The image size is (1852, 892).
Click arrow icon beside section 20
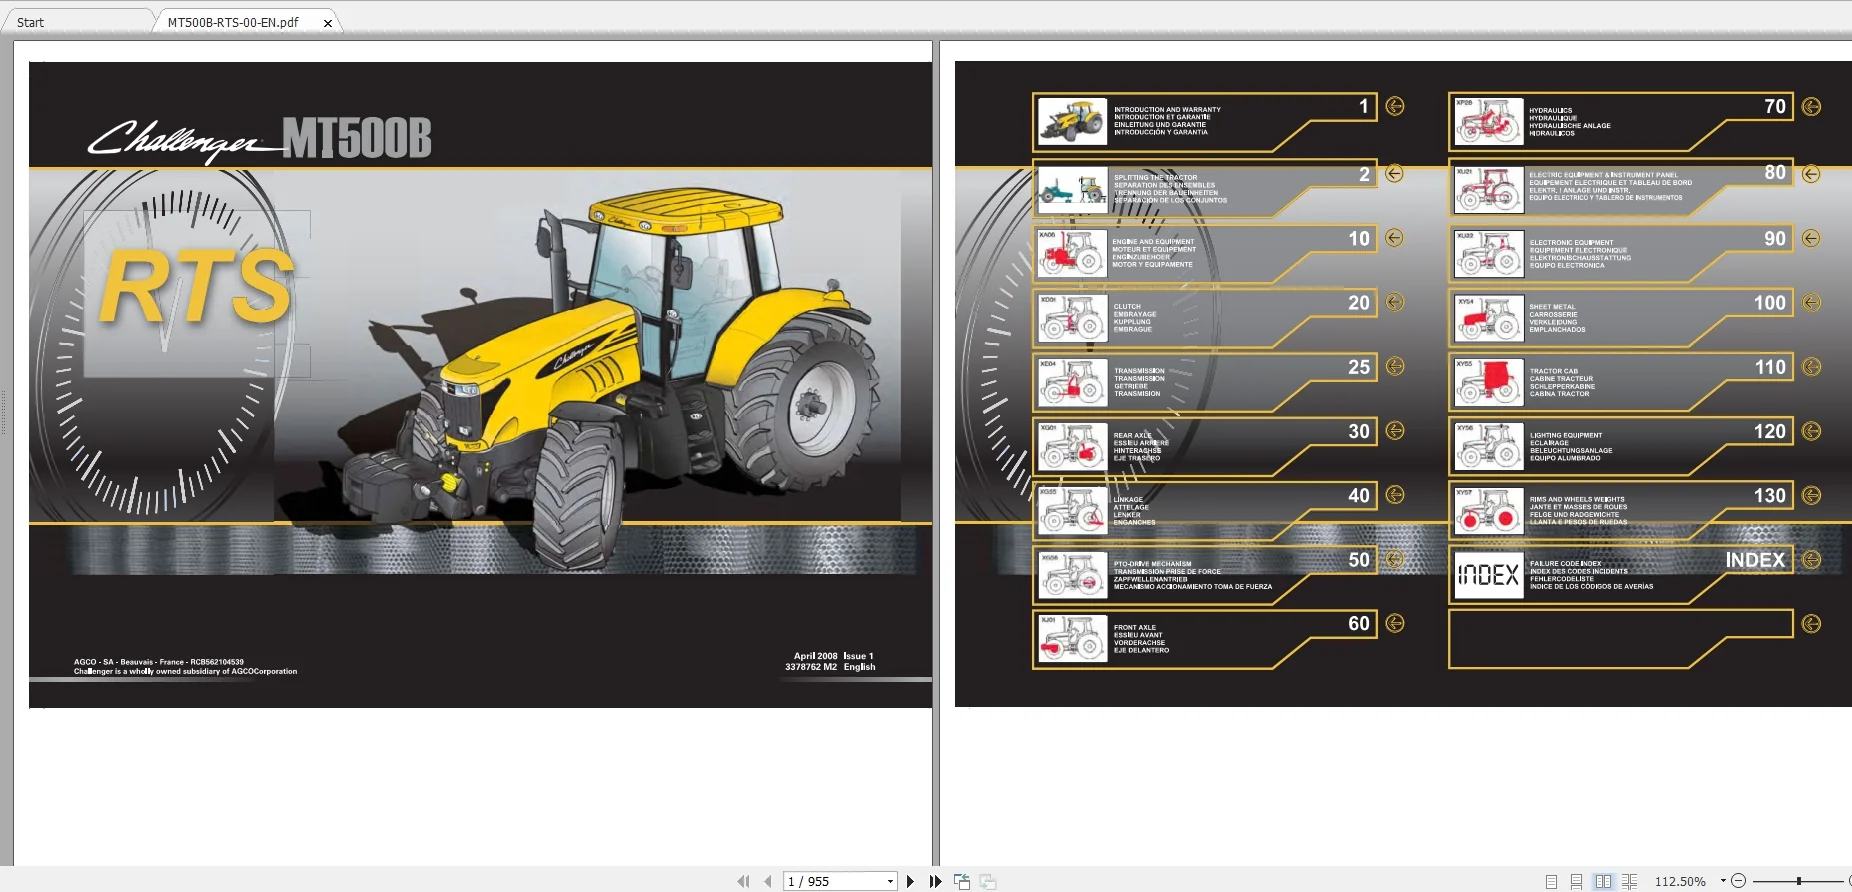(1394, 301)
